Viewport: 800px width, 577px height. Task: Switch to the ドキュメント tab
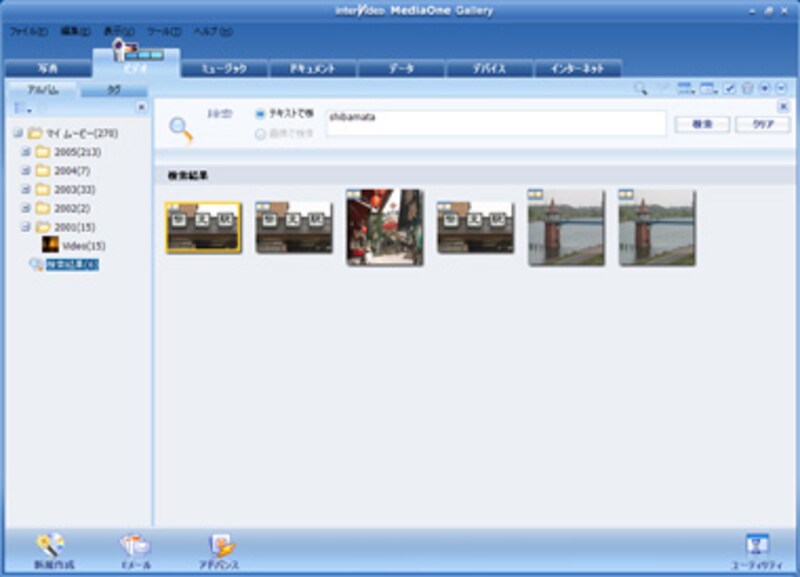tap(313, 68)
